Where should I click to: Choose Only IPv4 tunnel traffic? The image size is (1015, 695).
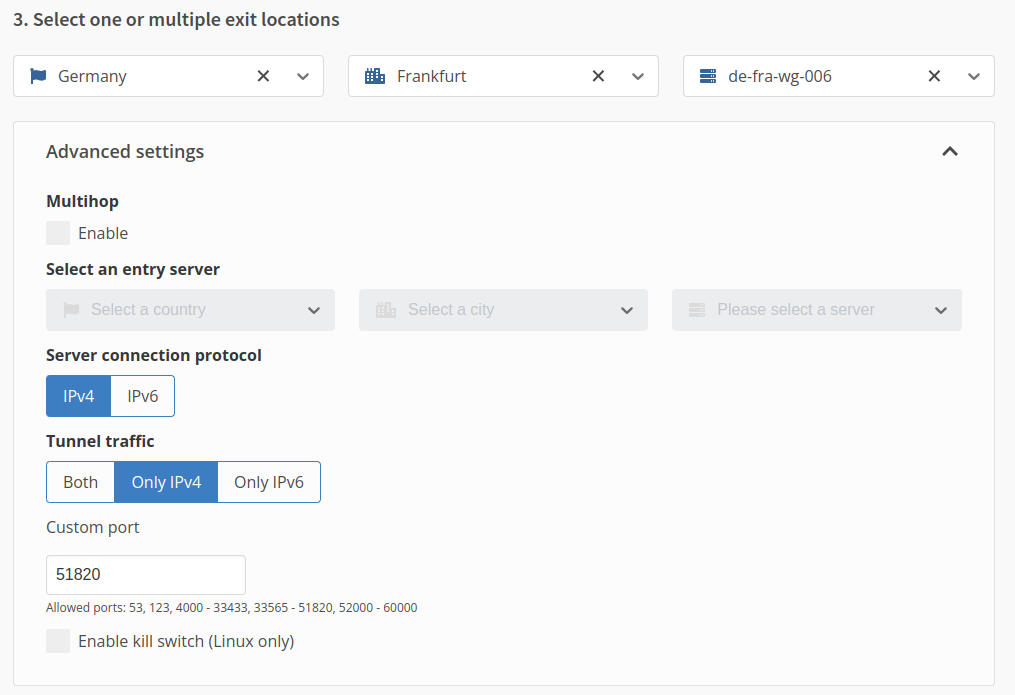pos(166,482)
